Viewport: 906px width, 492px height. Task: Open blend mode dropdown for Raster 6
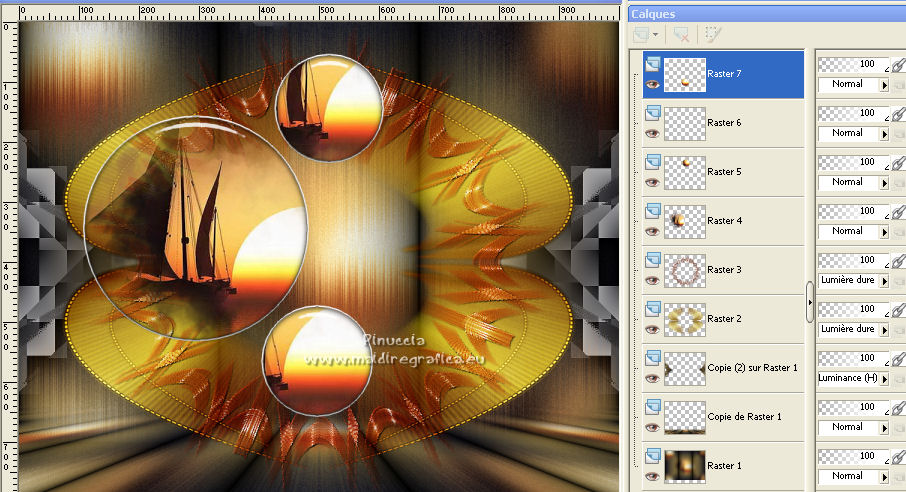(x=884, y=134)
